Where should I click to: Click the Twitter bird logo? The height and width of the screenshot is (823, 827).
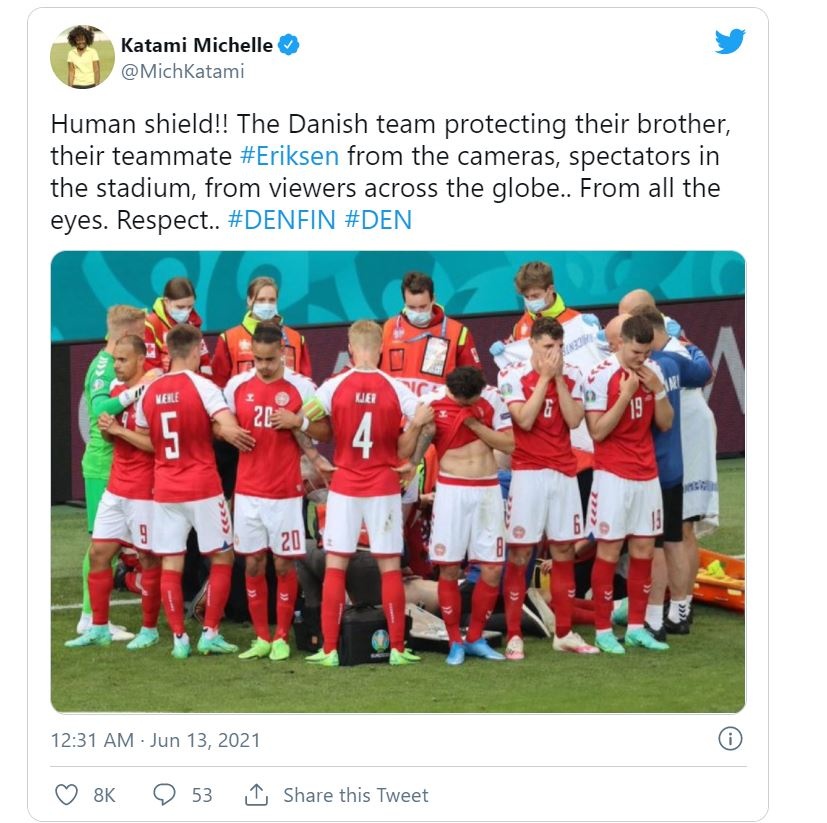coord(730,41)
